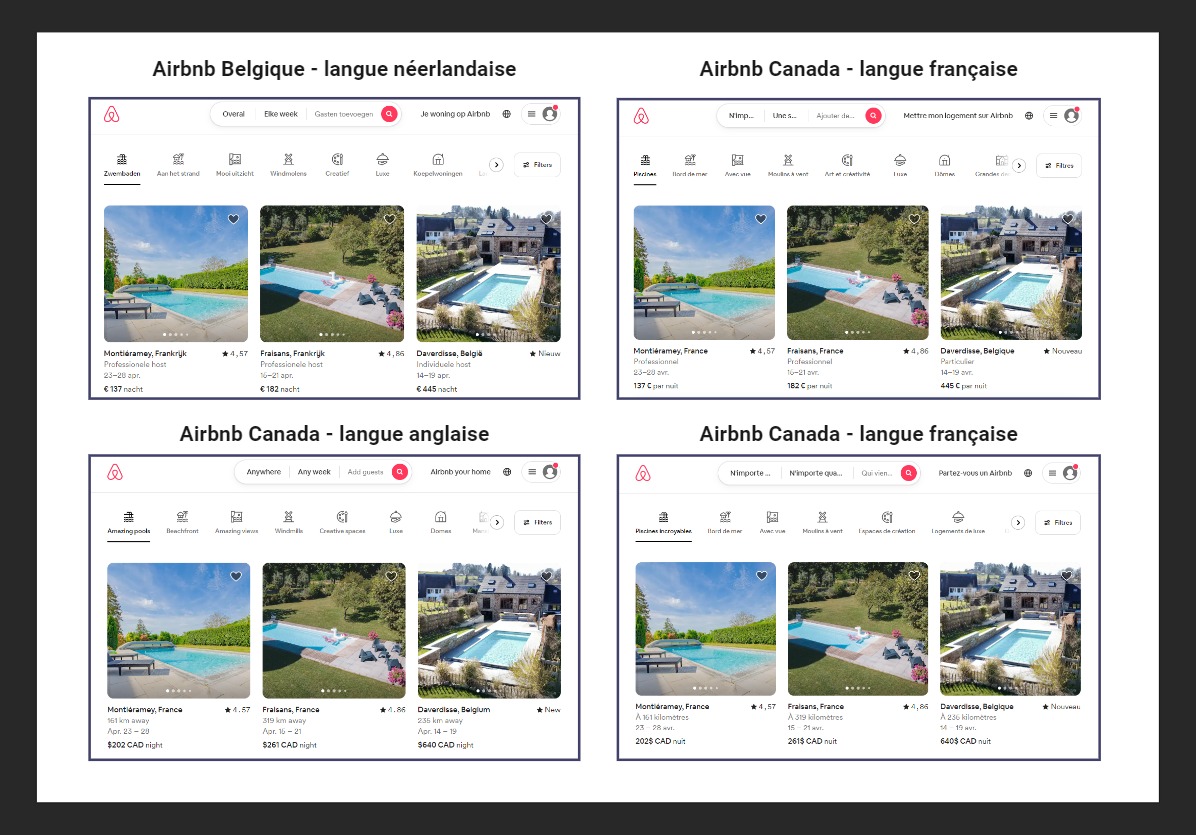The width and height of the screenshot is (1196, 835).
Task: Favorite the listing priced 137 € par nuit
Action: (760, 219)
